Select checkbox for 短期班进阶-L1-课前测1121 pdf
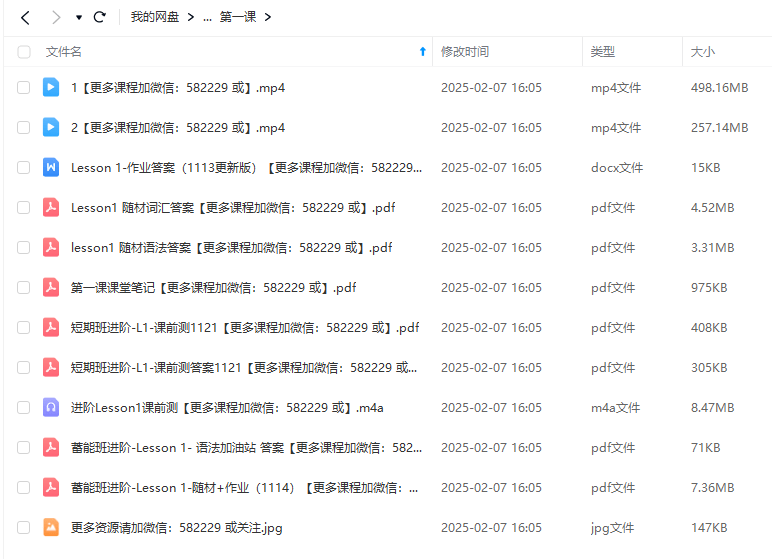Viewport: 772px width, 559px height. 24,328
